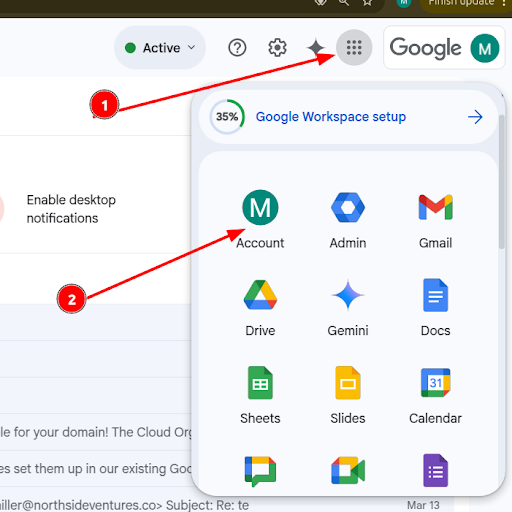This screenshot has height=512, width=512.
Task: Click Enable desktop notifications text
Action: point(71,209)
